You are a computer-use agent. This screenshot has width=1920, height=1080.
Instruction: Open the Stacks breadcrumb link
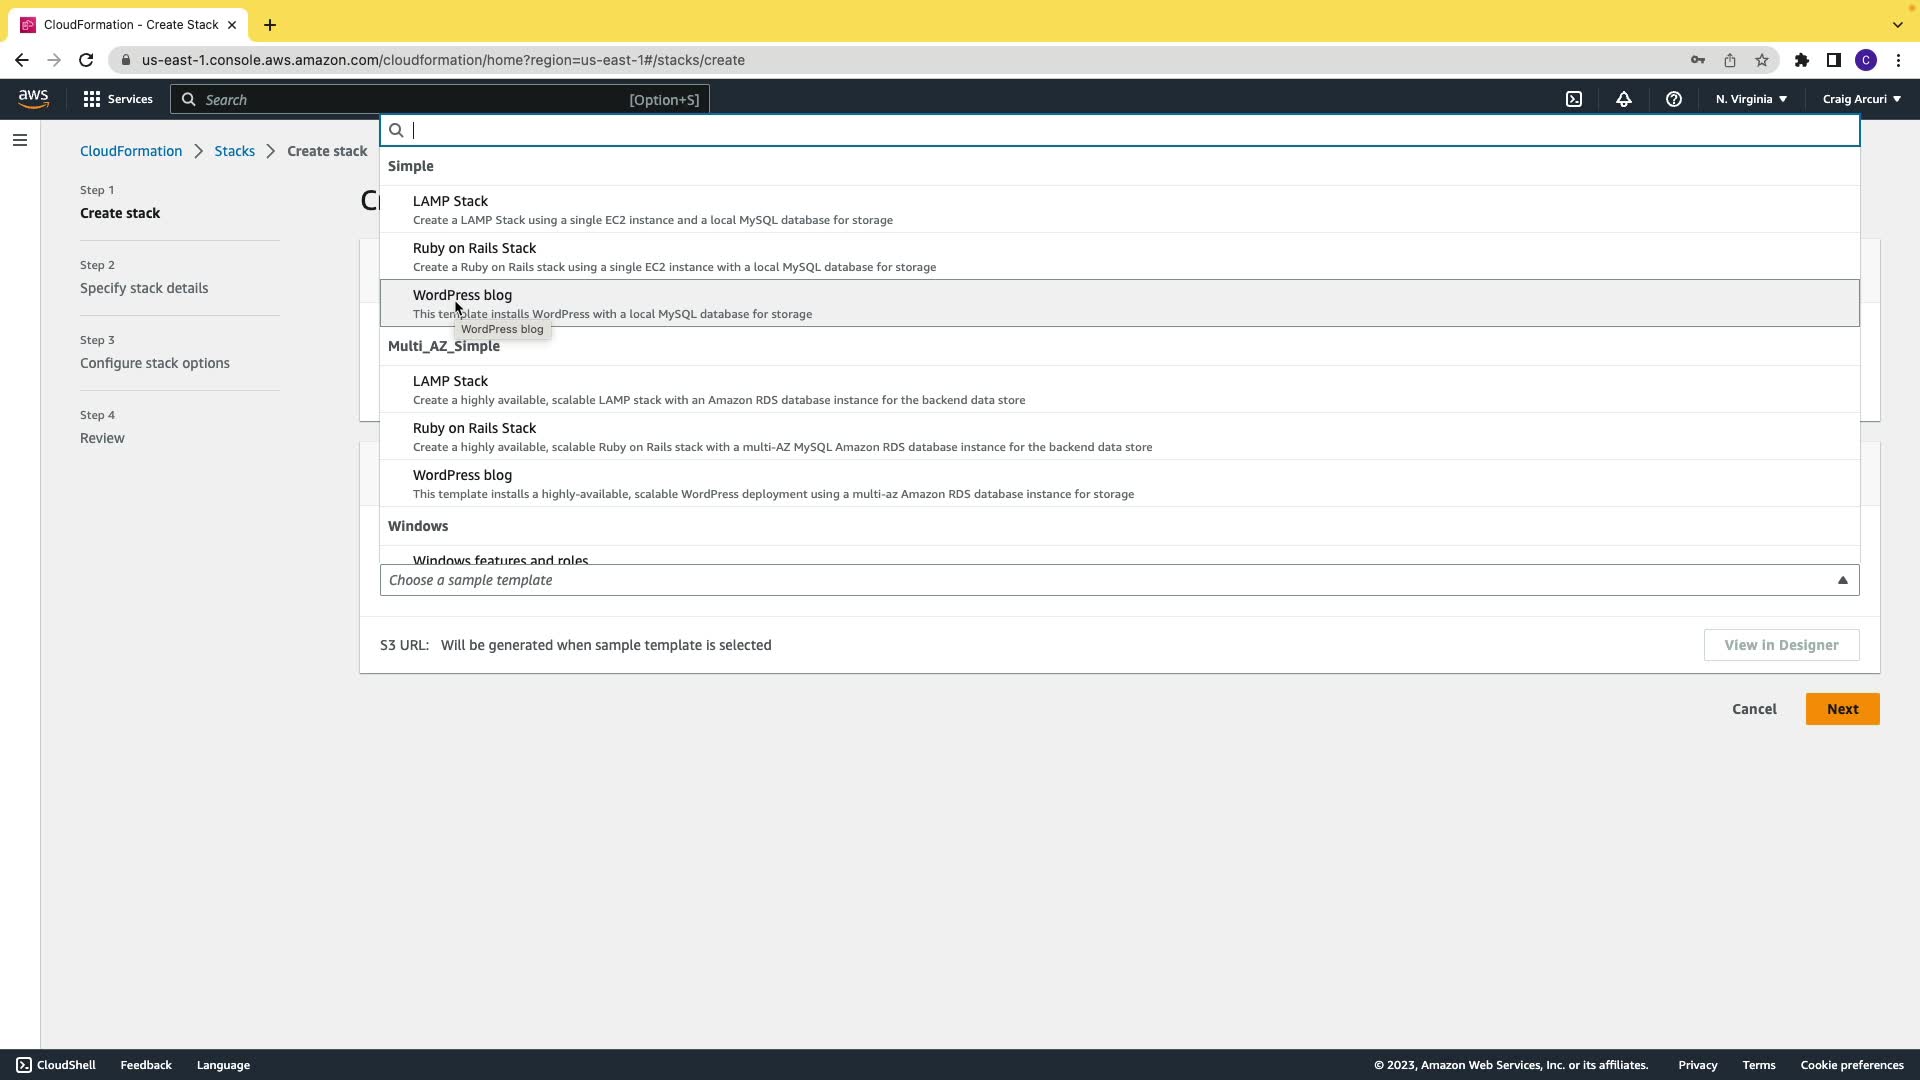234,151
